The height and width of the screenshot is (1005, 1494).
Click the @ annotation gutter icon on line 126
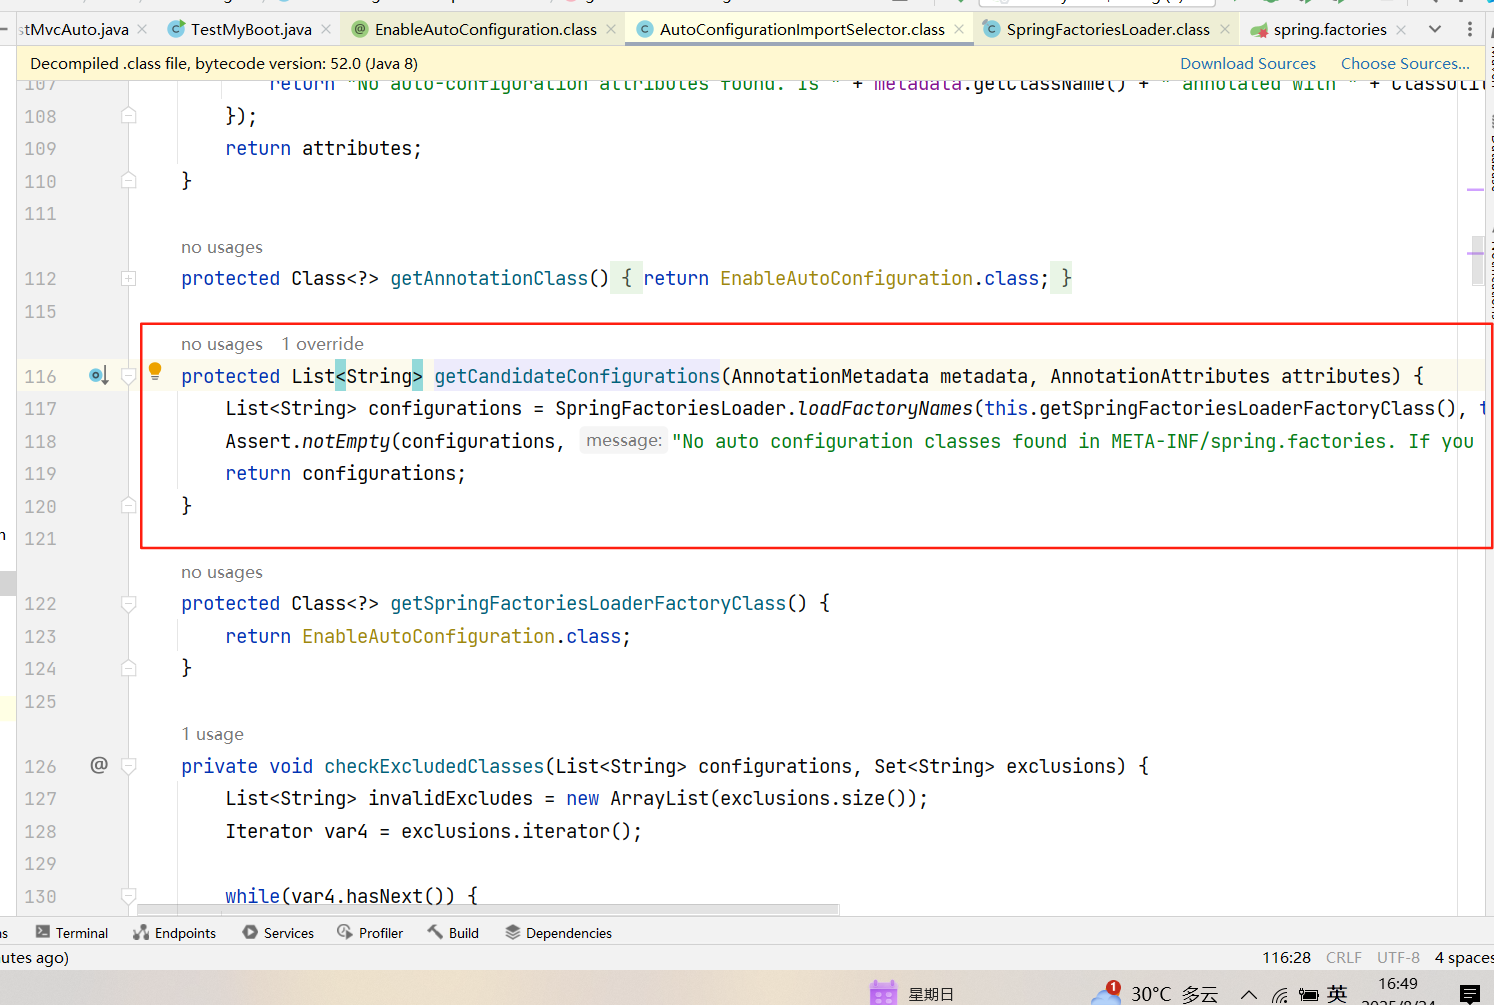point(99,765)
